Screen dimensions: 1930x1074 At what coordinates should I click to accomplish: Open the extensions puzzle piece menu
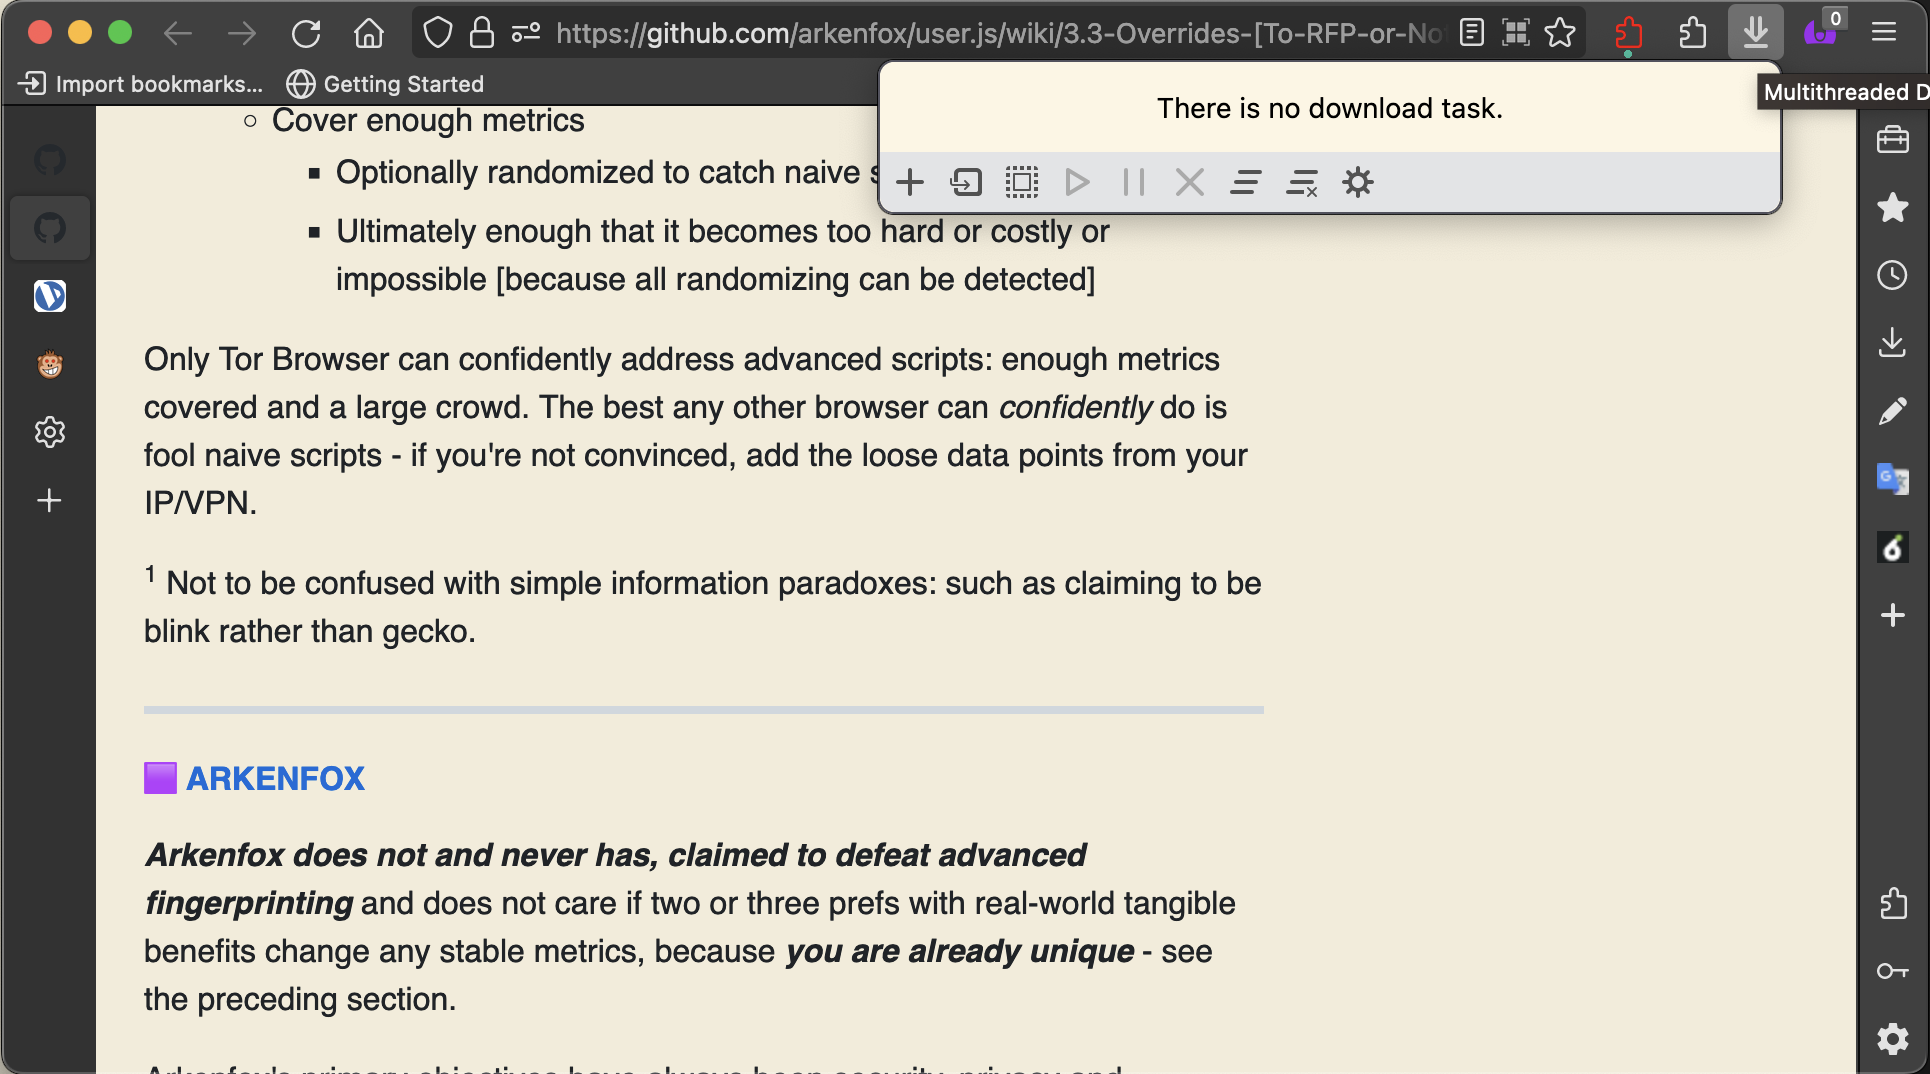click(x=1692, y=33)
